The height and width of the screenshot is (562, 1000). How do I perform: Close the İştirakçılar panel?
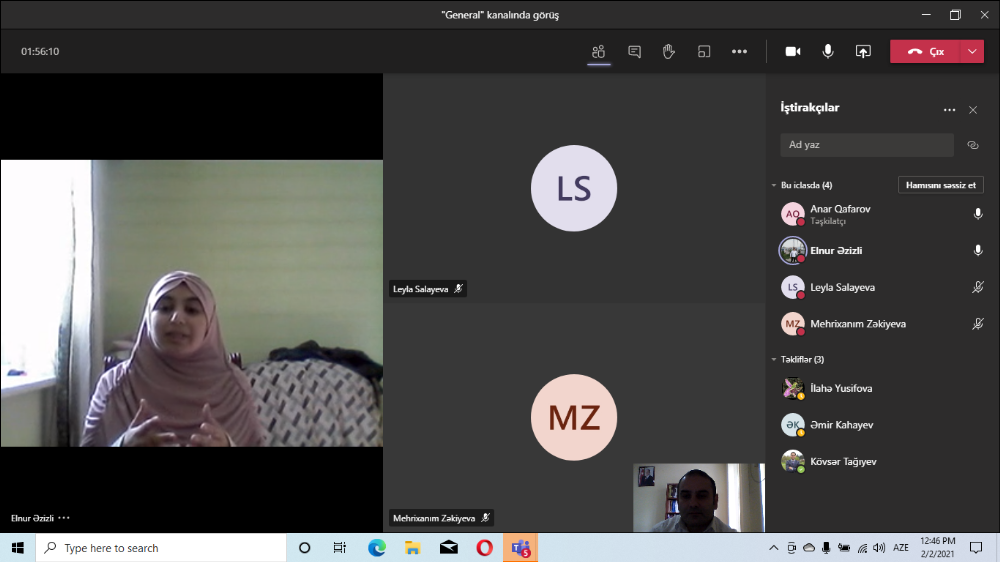pos(973,110)
